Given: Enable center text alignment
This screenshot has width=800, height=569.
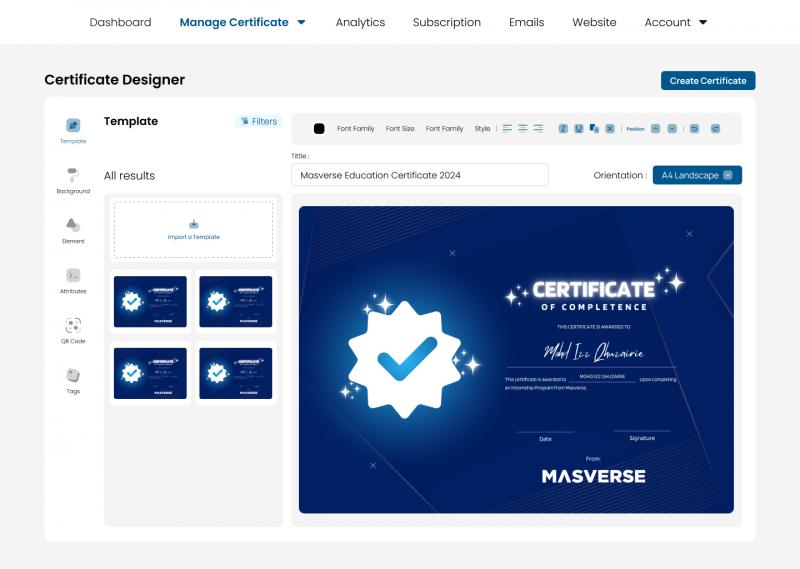Looking at the screenshot, I should (522, 129).
